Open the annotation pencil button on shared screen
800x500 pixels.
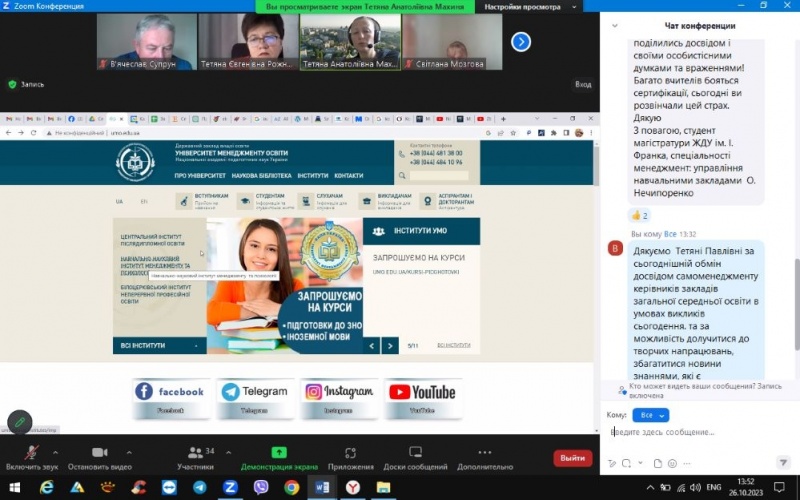coord(19,421)
